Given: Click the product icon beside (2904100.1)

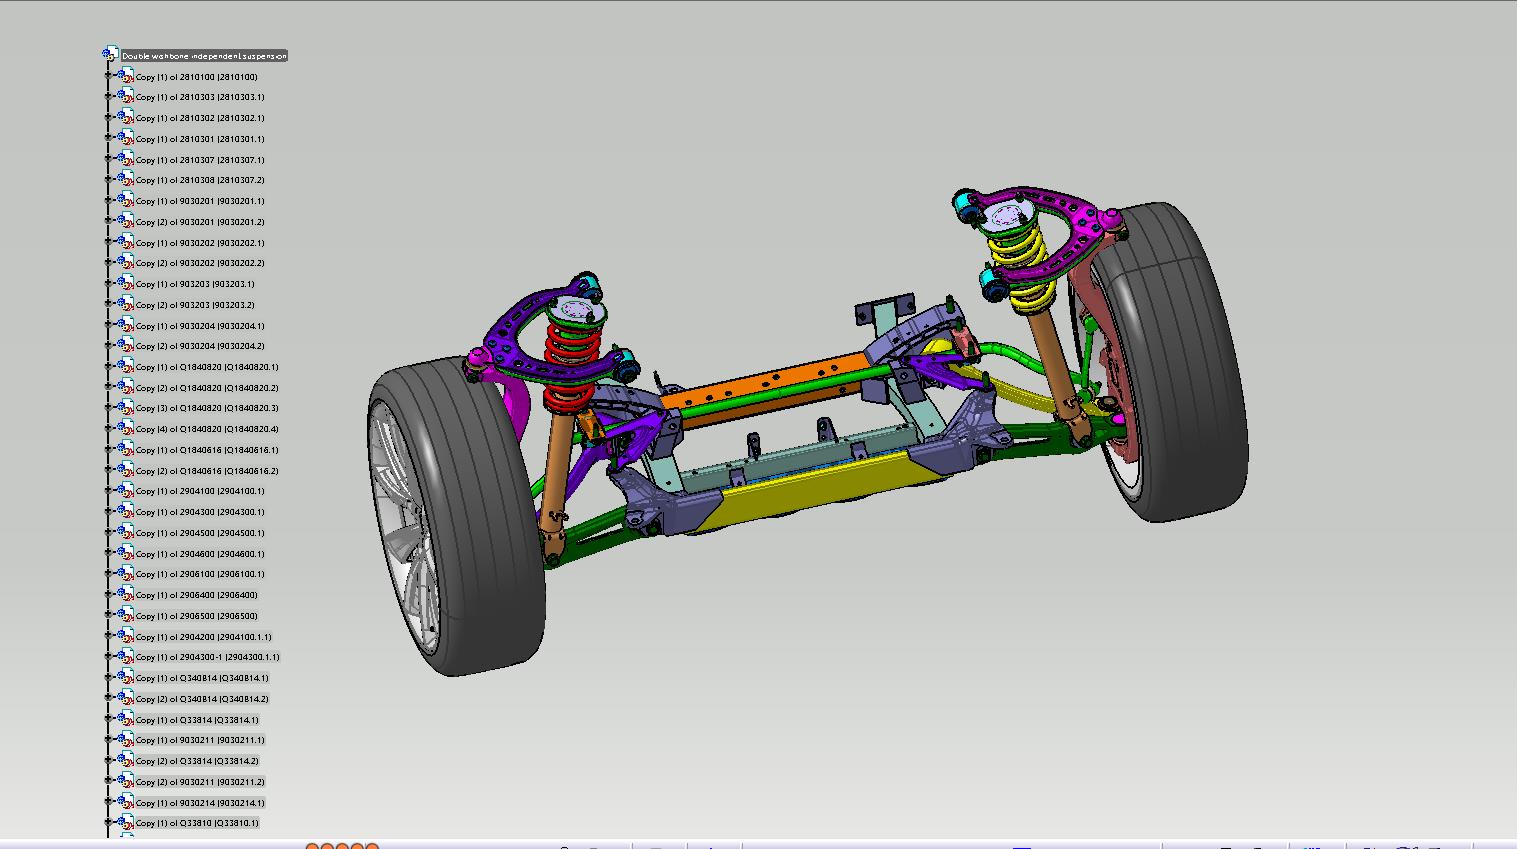Looking at the screenshot, I should coord(126,491).
